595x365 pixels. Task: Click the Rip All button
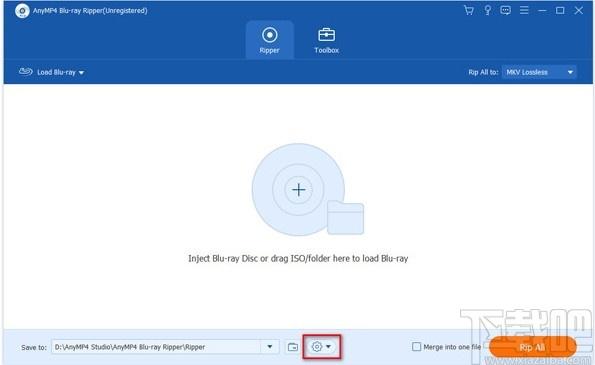(532, 347)
